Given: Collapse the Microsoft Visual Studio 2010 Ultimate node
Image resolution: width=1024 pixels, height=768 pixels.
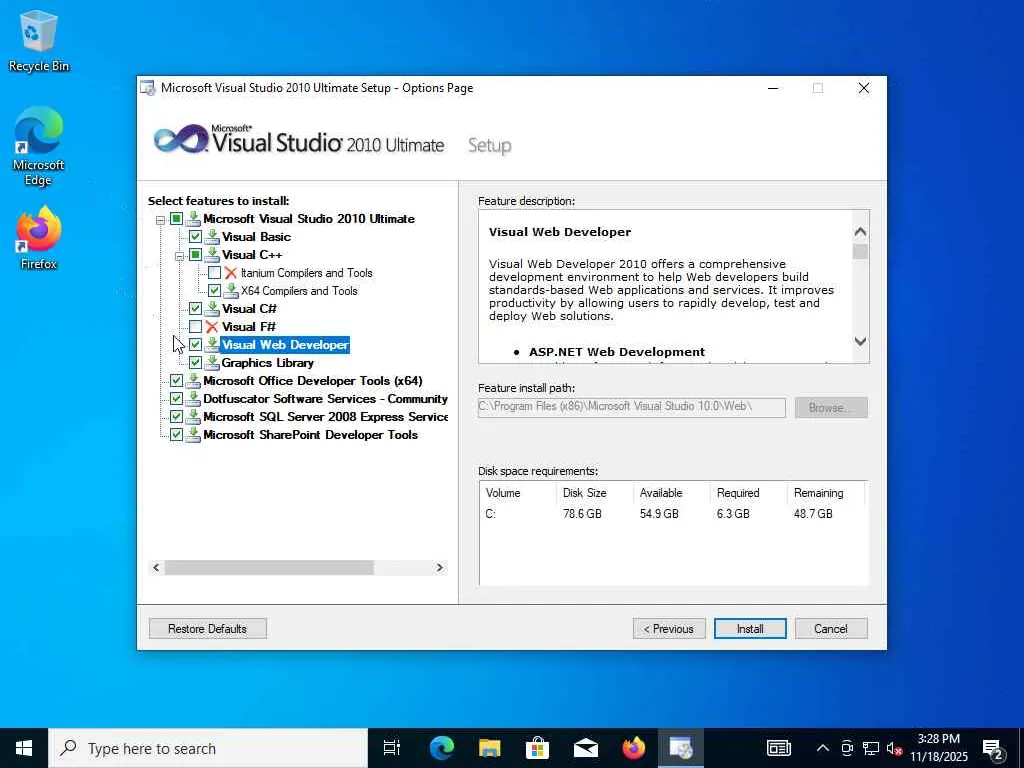Looking at the screenshot, I should (160, 220).
